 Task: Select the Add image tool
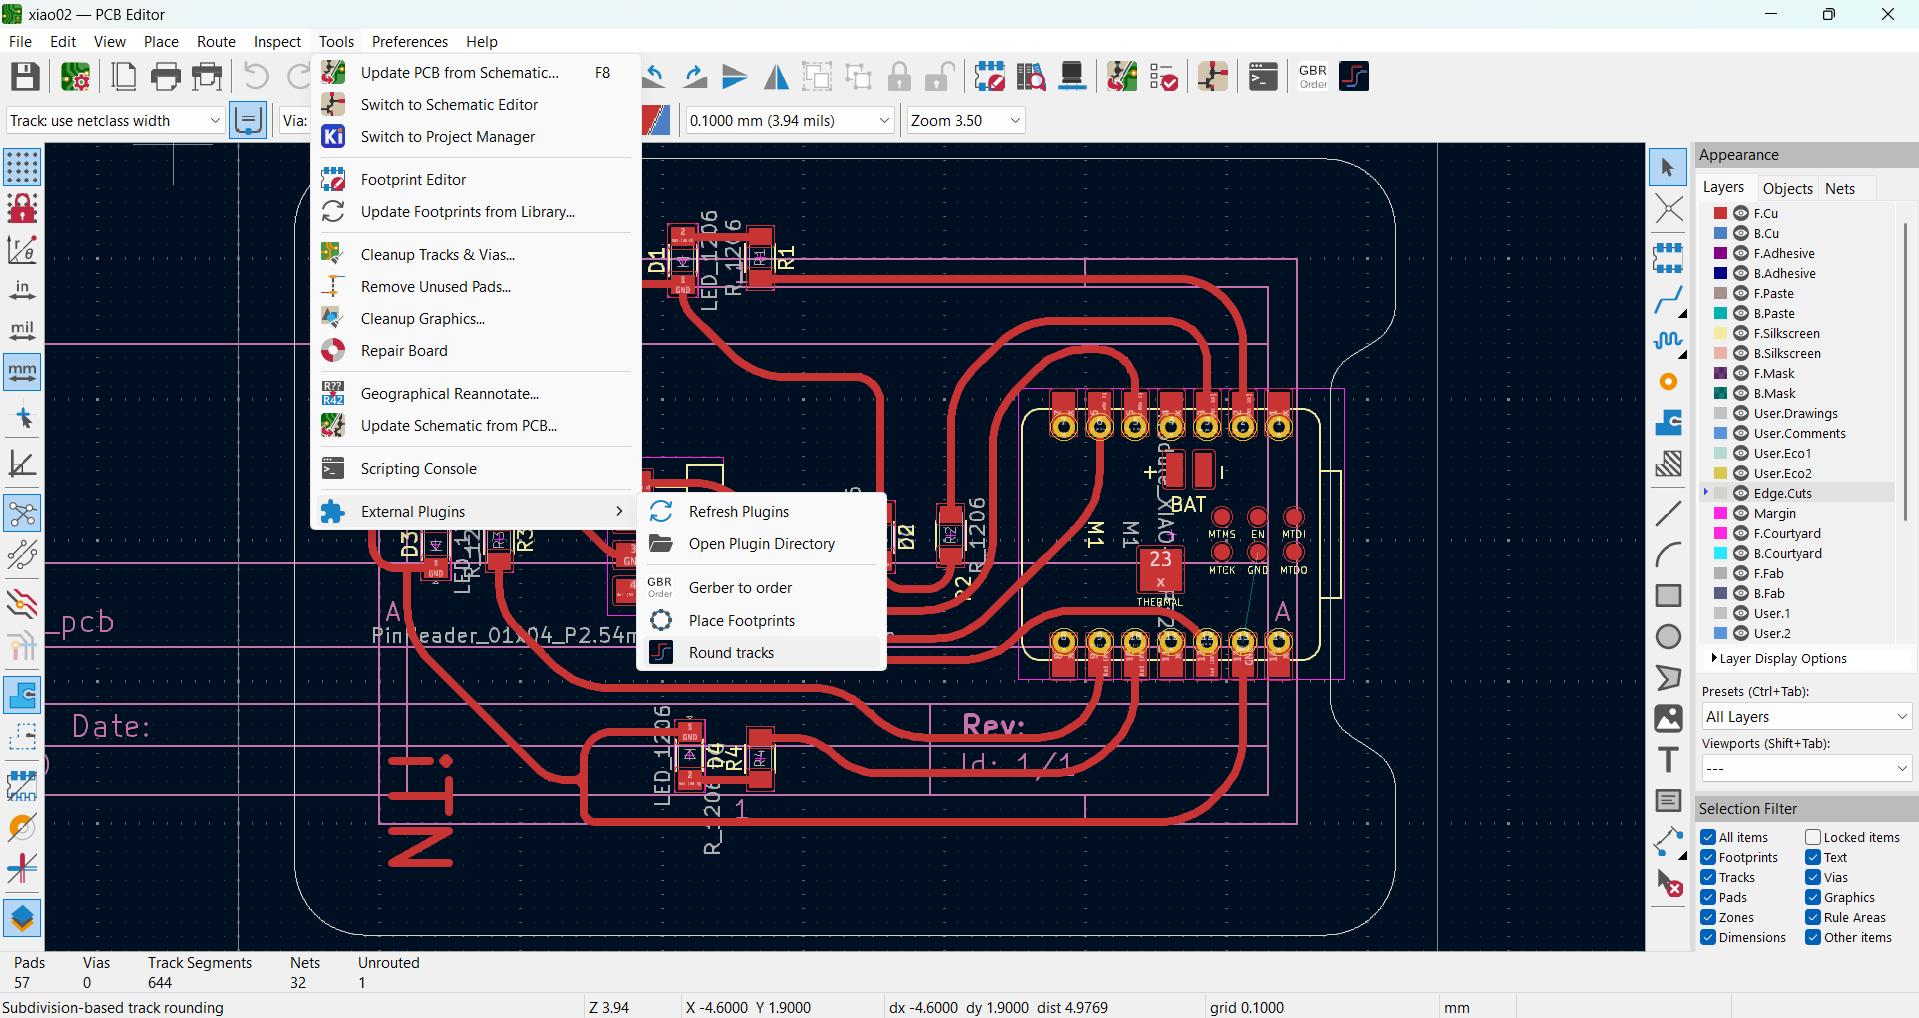point(1667,719)
